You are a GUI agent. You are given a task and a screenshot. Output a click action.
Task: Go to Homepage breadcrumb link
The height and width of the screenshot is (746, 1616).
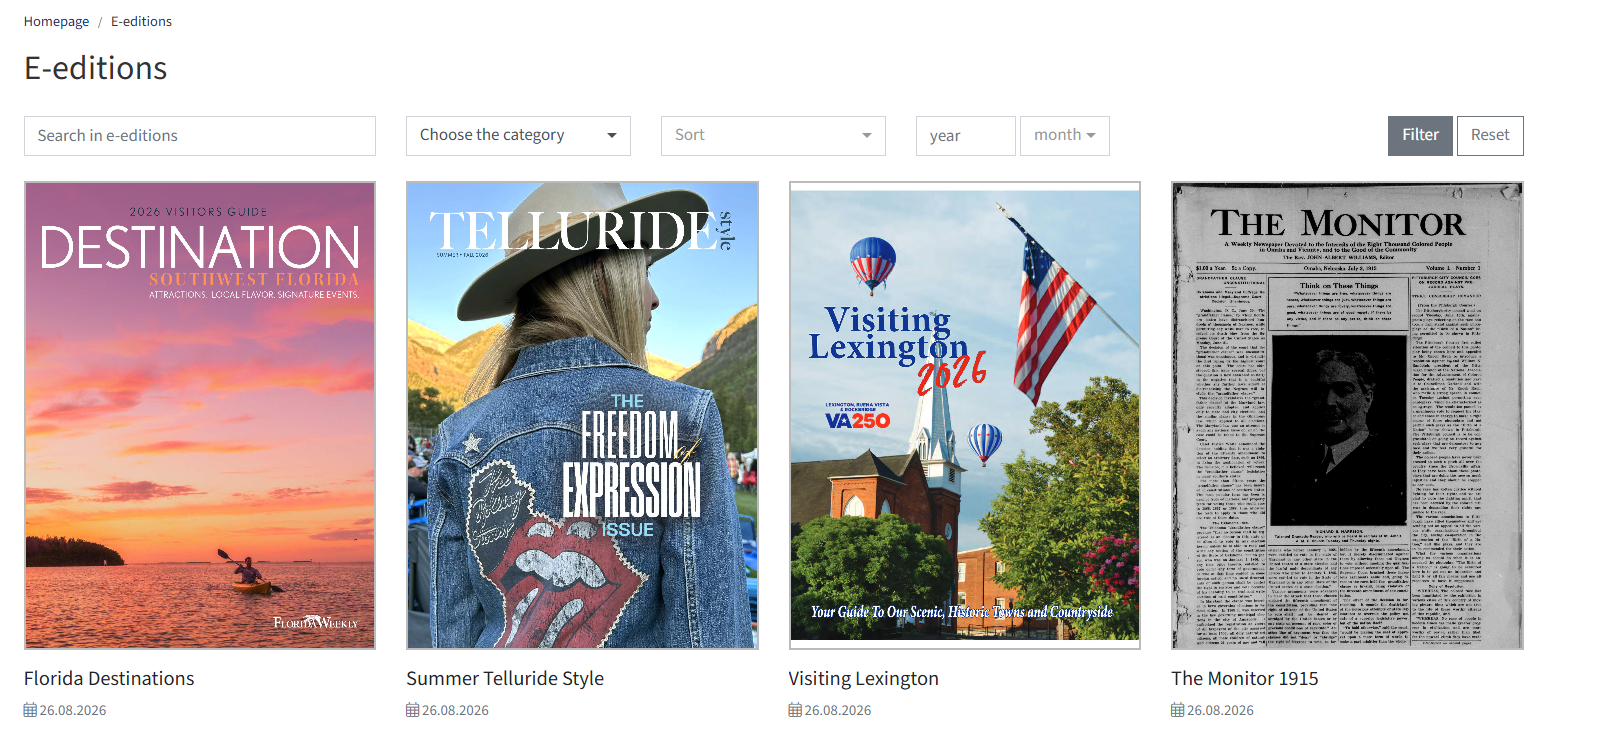56,21
